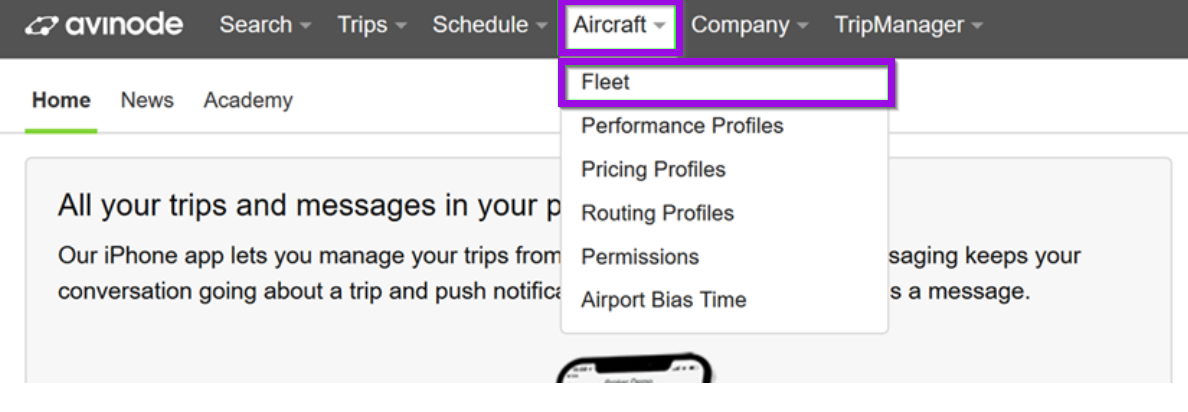Open the Academy tab
1188x412 pixels.
[x=248, y=100]
